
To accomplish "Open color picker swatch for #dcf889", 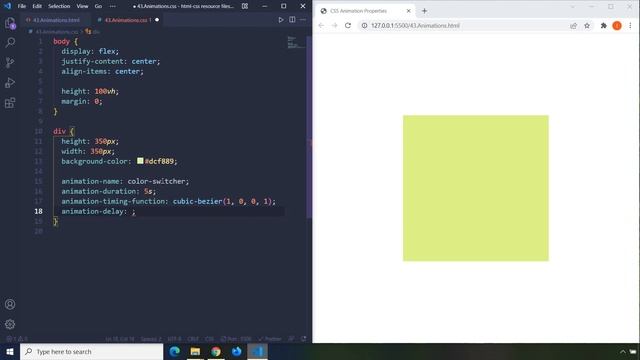I will 140,161.
